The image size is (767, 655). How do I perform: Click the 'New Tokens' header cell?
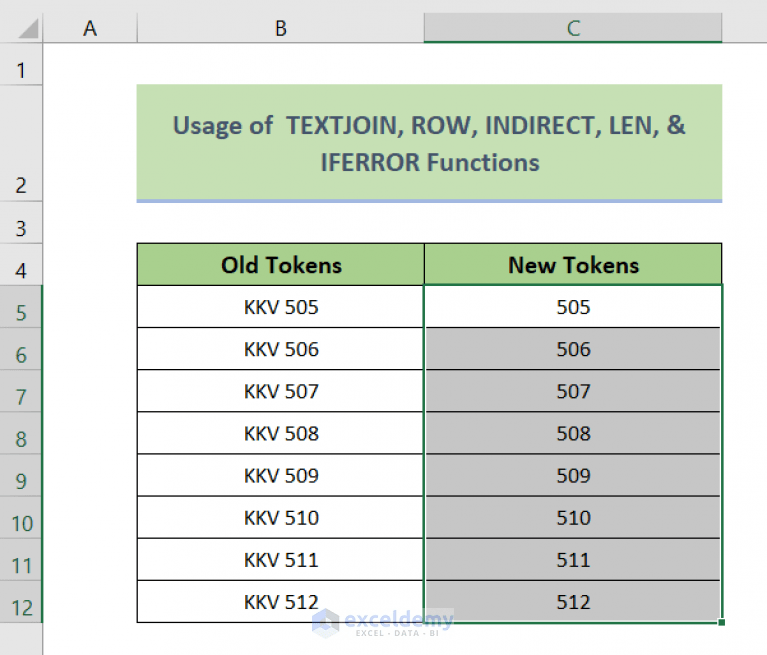573,265
